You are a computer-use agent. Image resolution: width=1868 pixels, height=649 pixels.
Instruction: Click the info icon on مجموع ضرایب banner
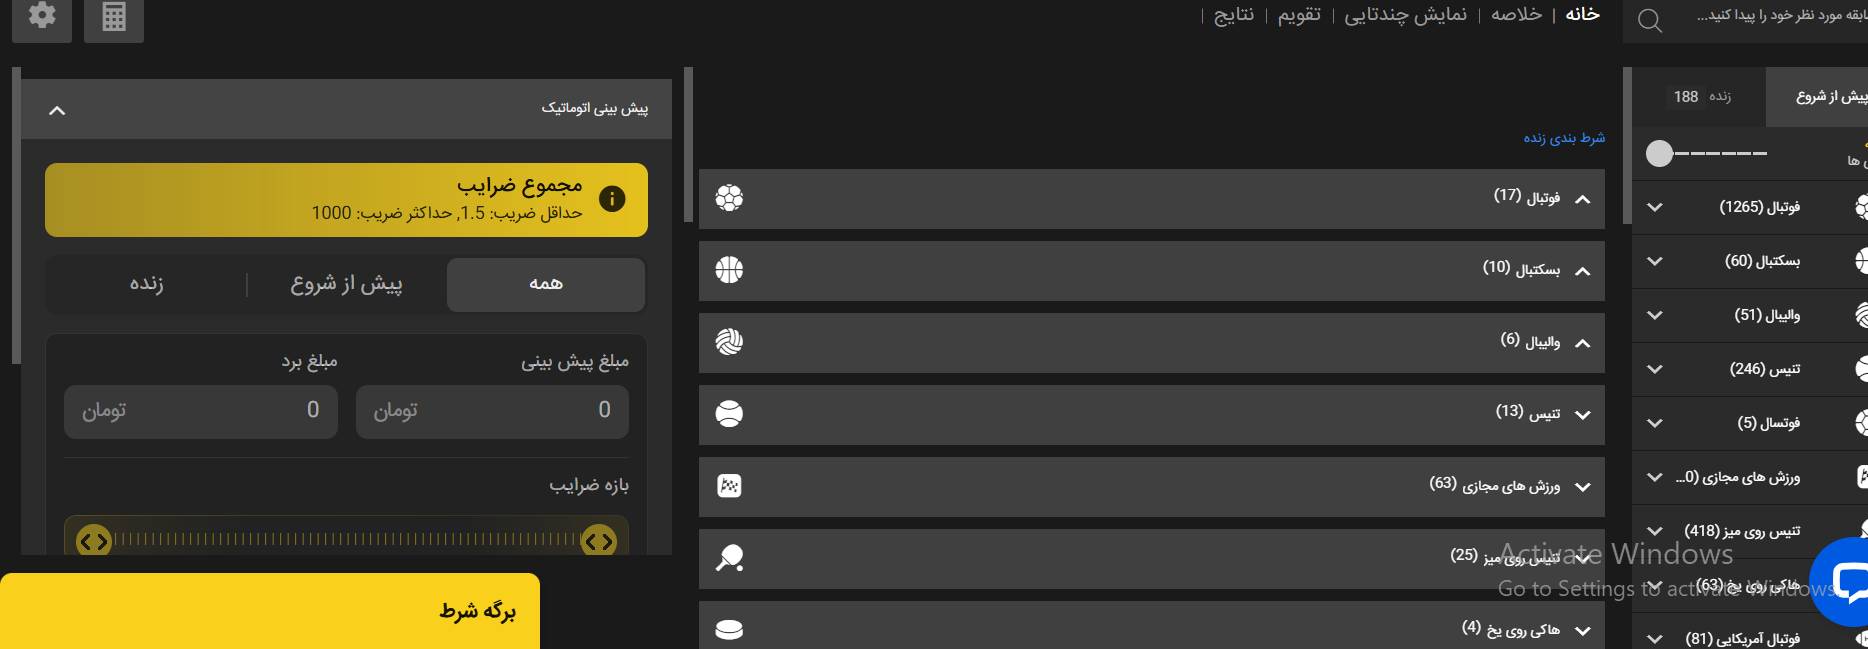[x=612, y=199]
